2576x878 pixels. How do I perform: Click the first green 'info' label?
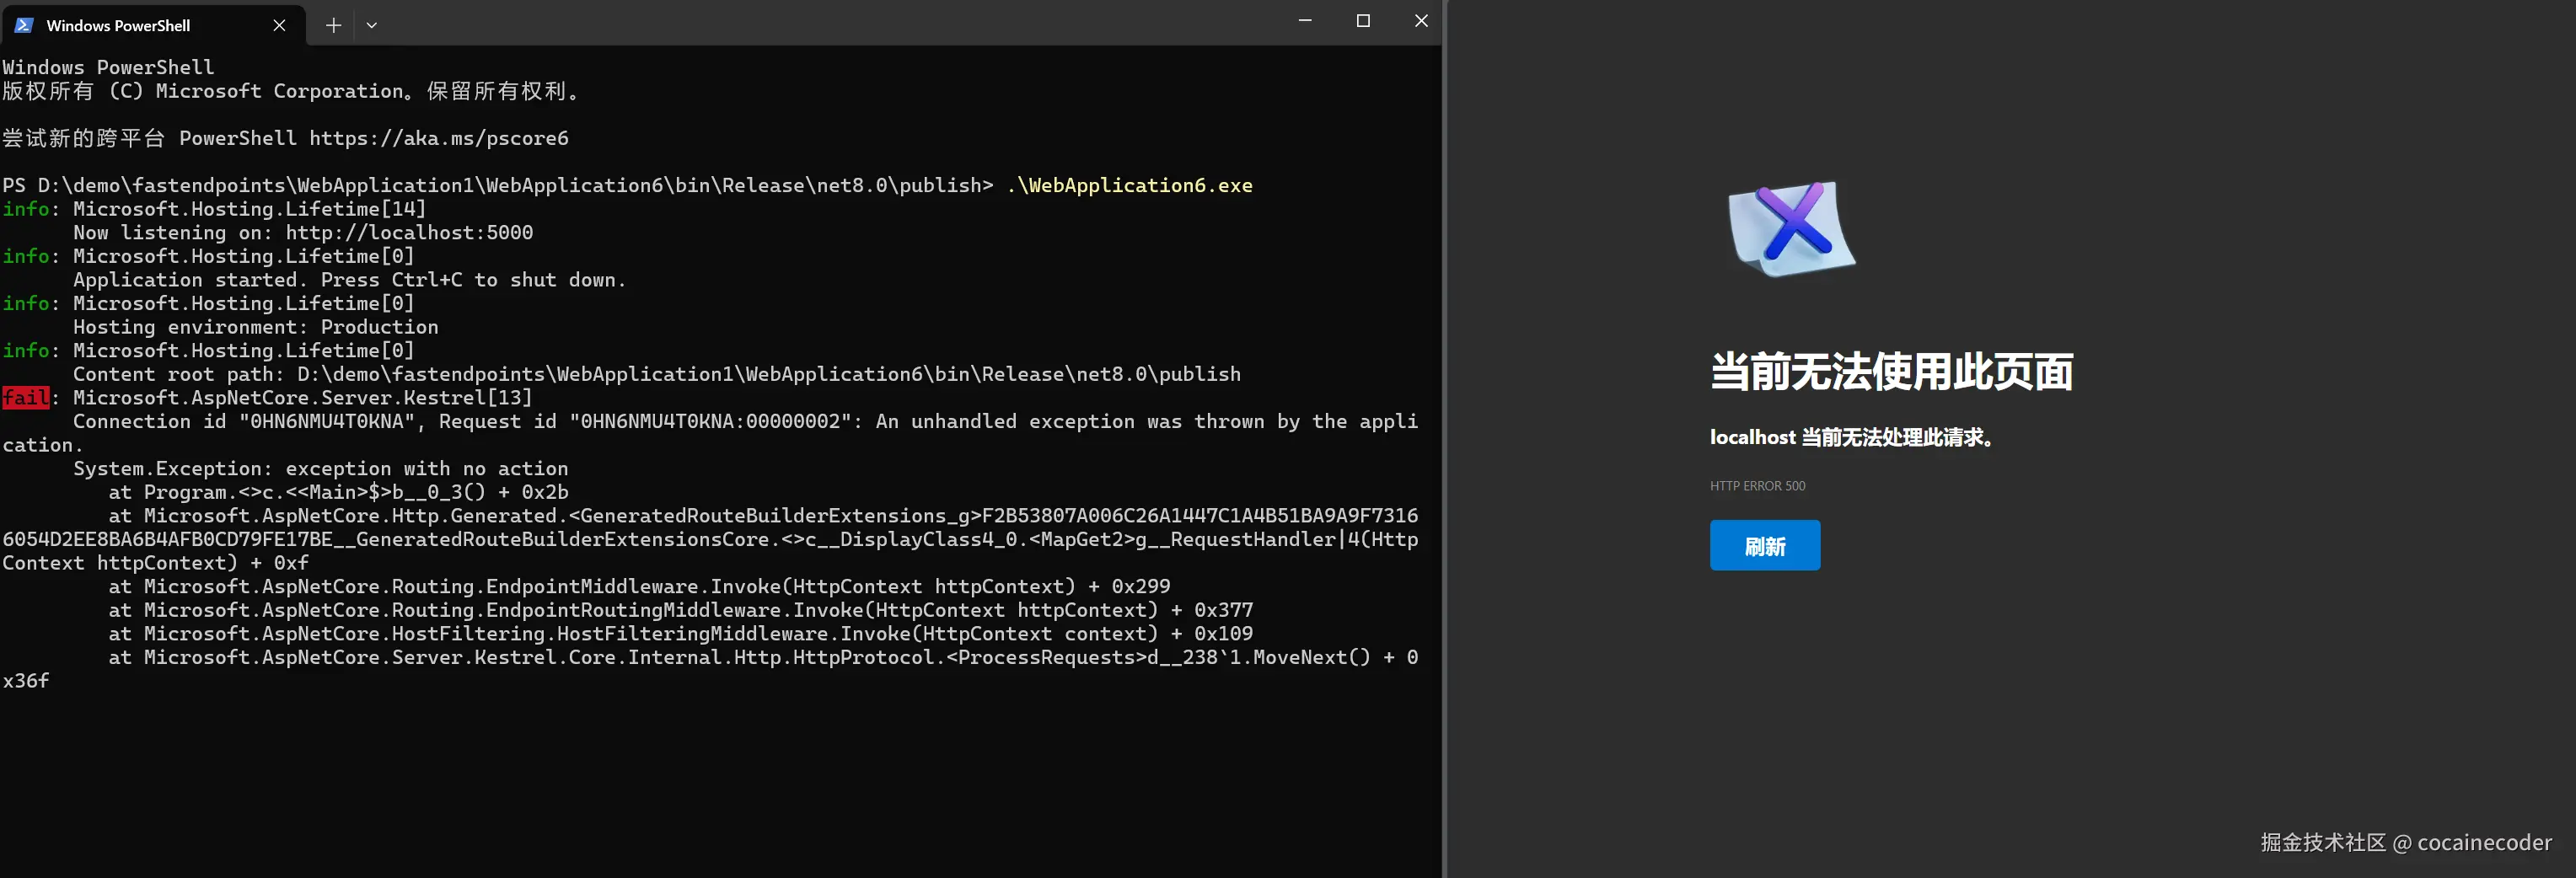point(26,209)
